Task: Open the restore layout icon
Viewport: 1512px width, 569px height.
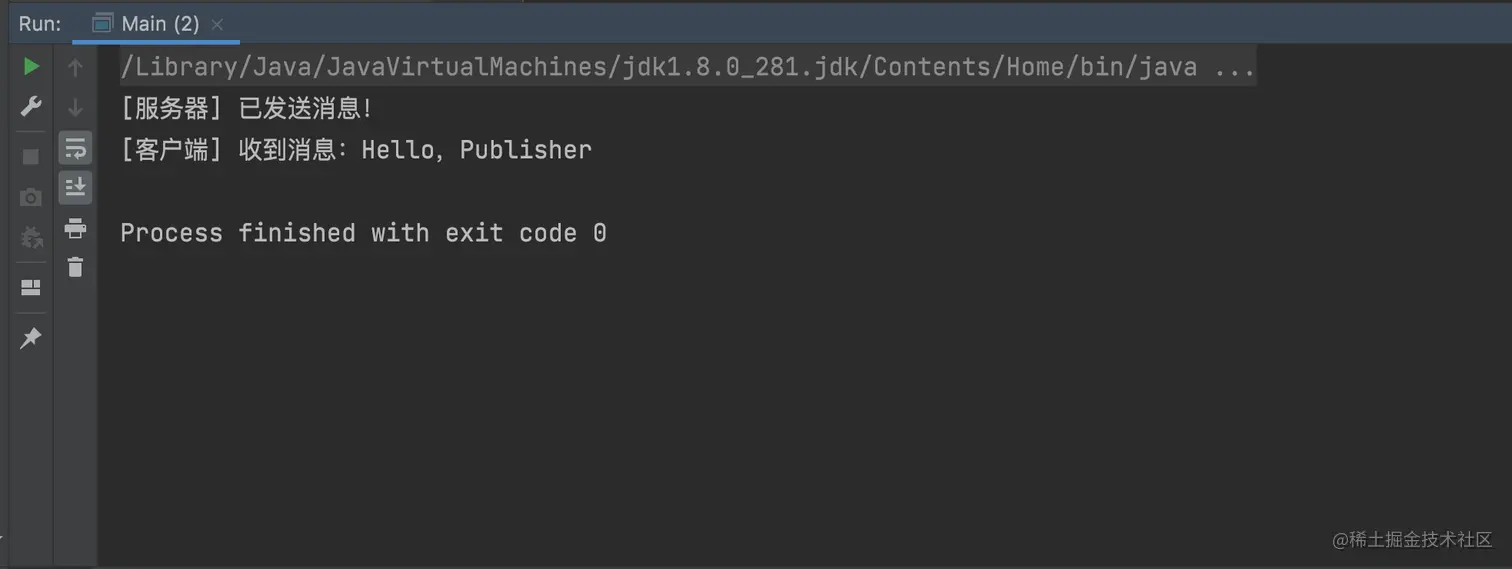Action: click(x=31, y=288)
